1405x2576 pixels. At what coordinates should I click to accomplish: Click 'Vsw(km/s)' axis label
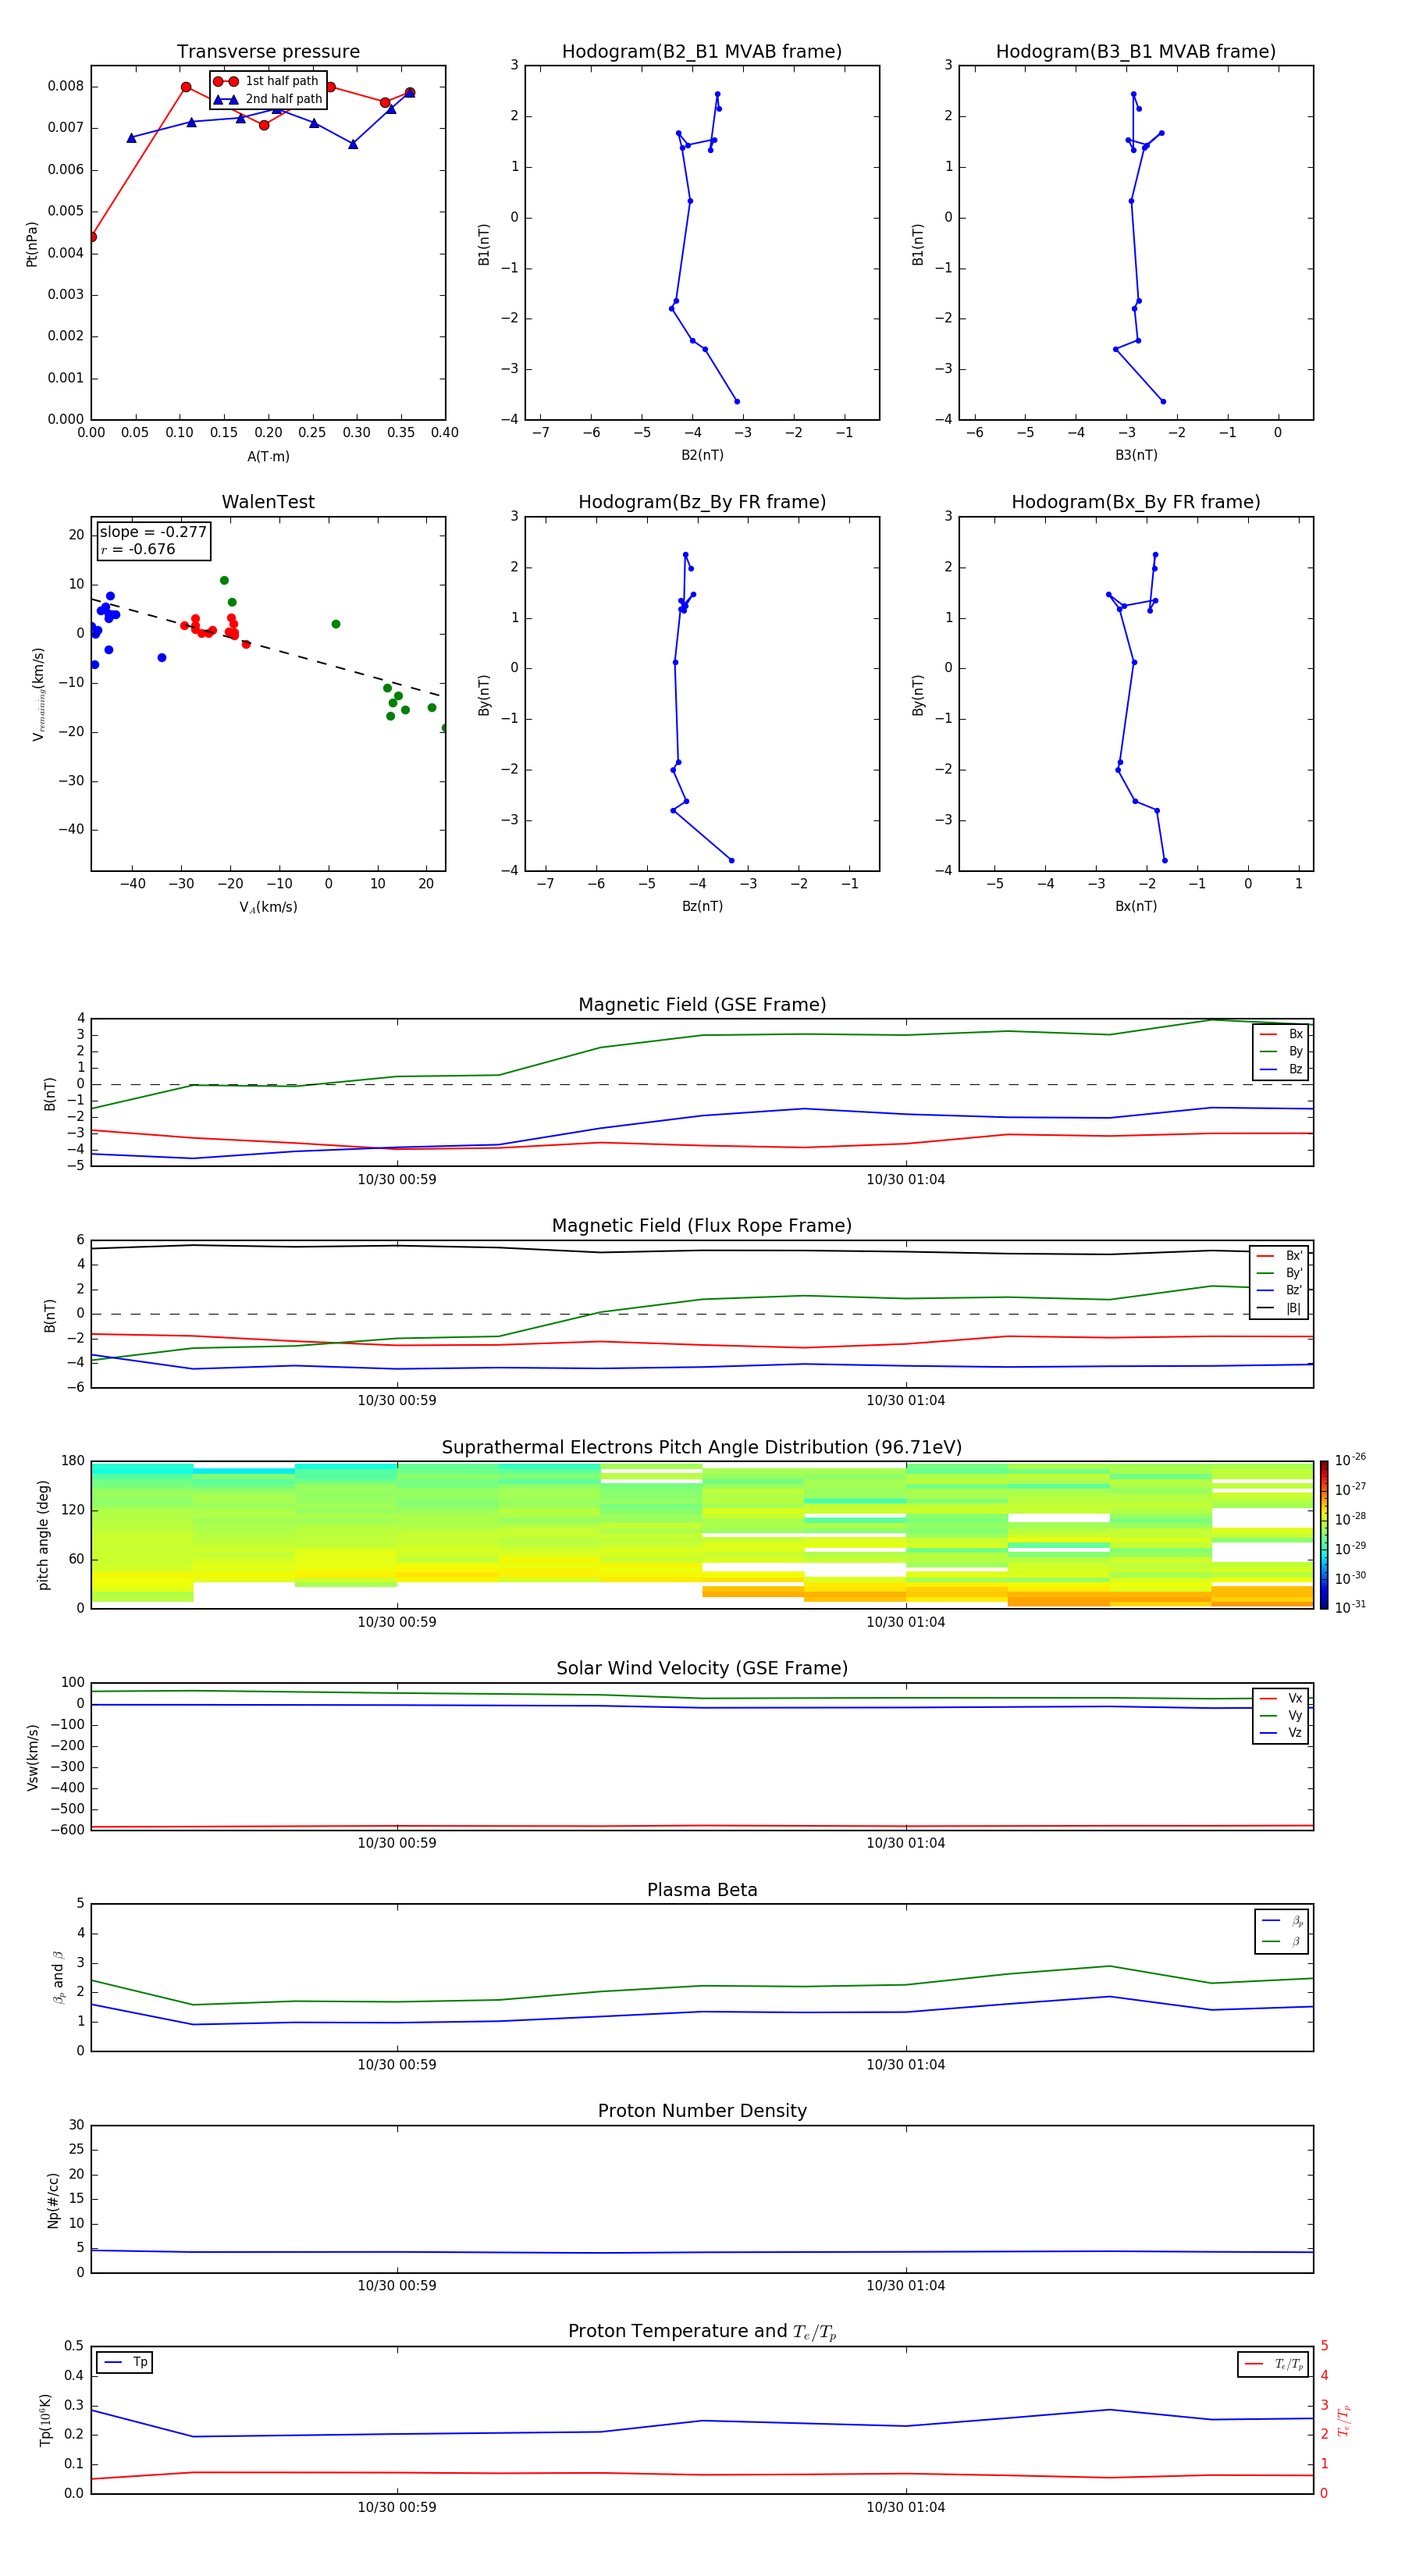click(33, 1757)
